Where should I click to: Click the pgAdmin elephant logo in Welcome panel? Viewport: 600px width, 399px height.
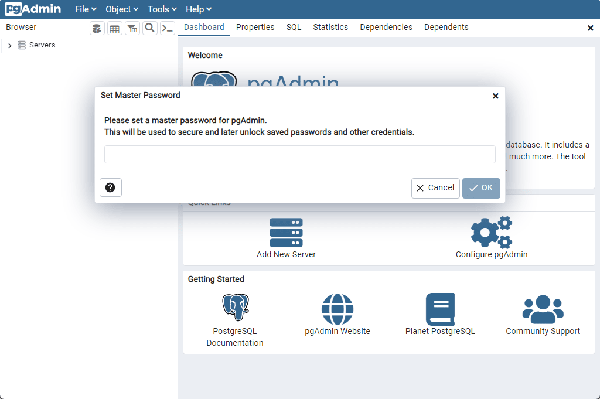(x=214, y=79)
